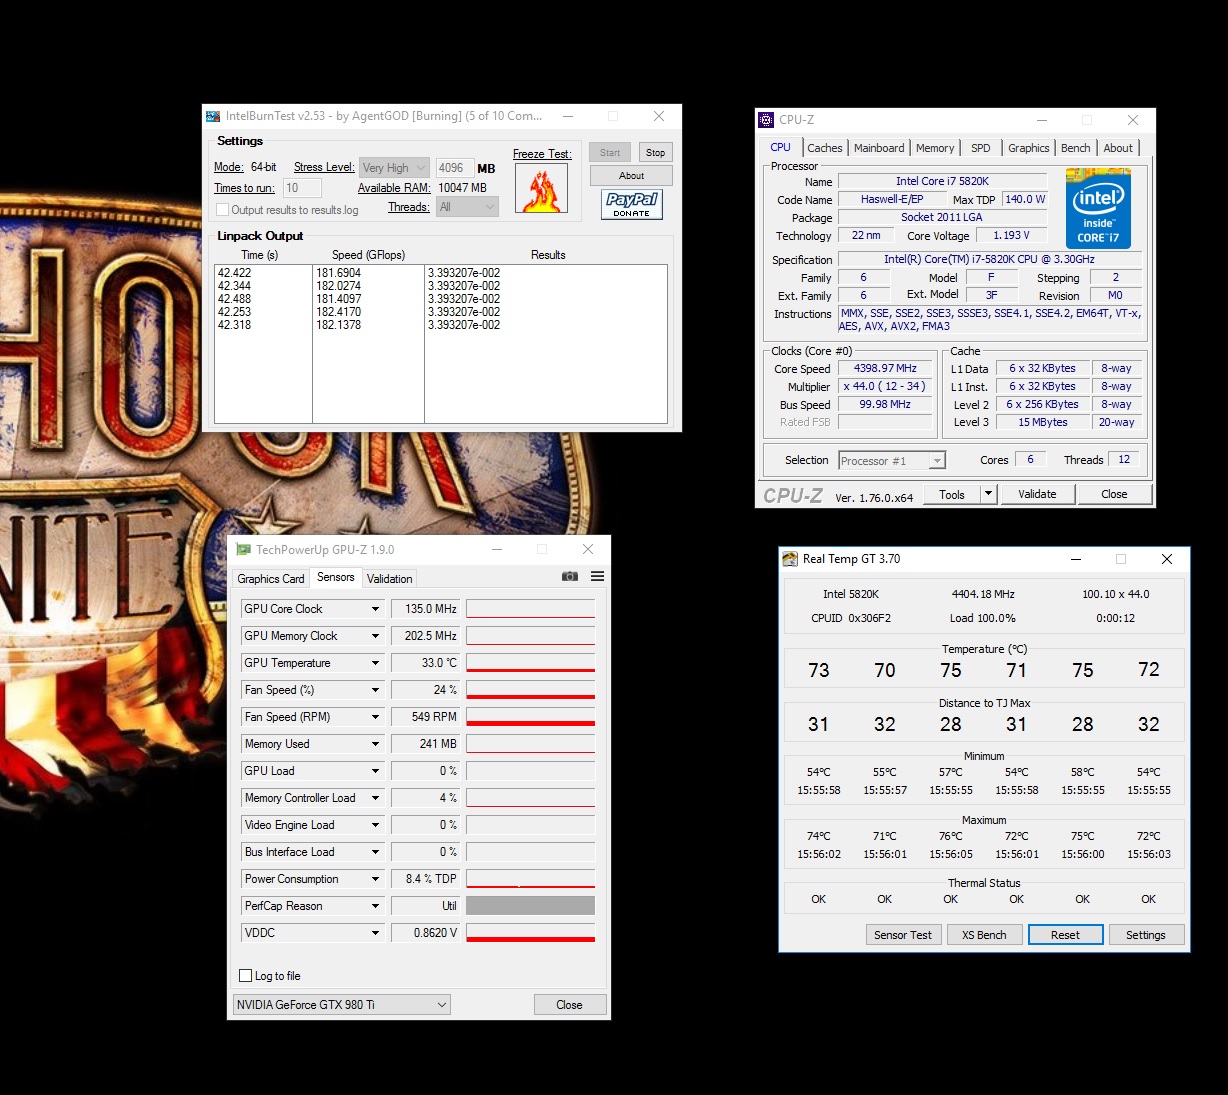The height and width of the screenshot is (1095, 1228).
Task: Open the NVIDIA GeForce GTX 980 Ti selector
Action: point(342,1005)
